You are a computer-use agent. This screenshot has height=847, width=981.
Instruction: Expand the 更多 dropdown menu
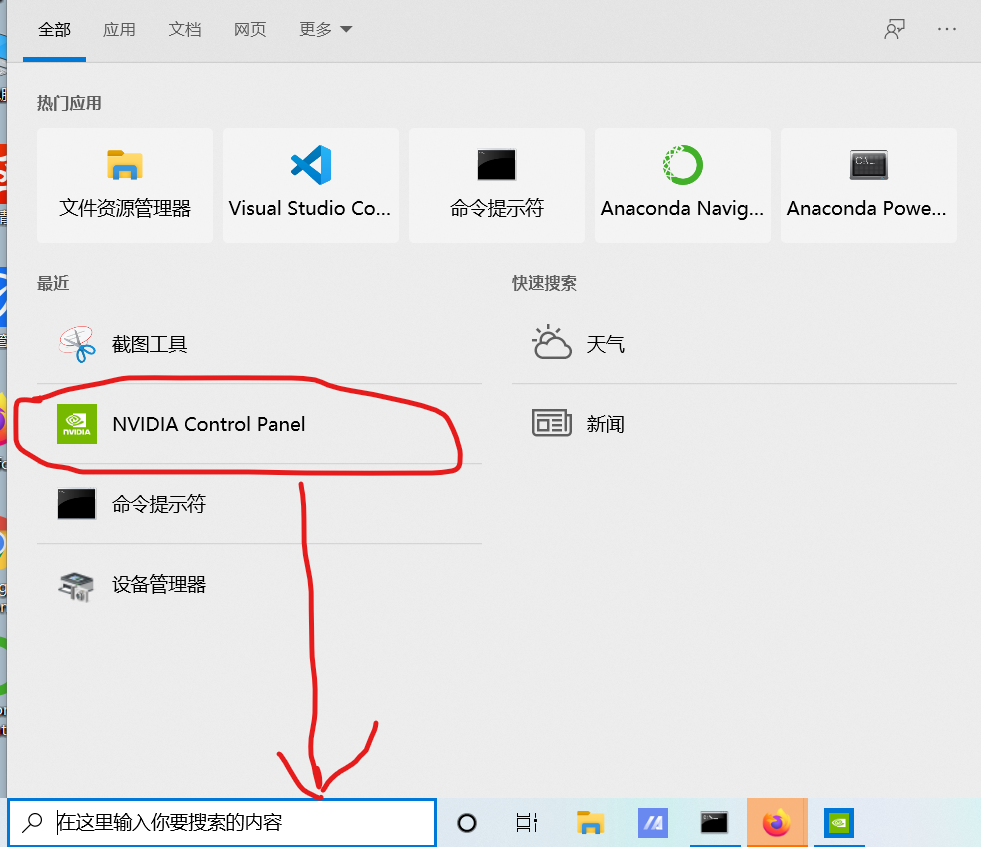tap(325, 29)
